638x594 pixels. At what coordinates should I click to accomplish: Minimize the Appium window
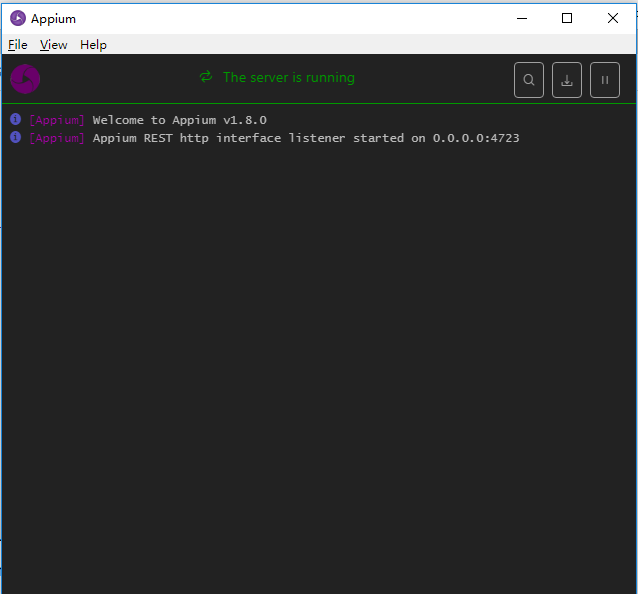(x=522, y=18)
